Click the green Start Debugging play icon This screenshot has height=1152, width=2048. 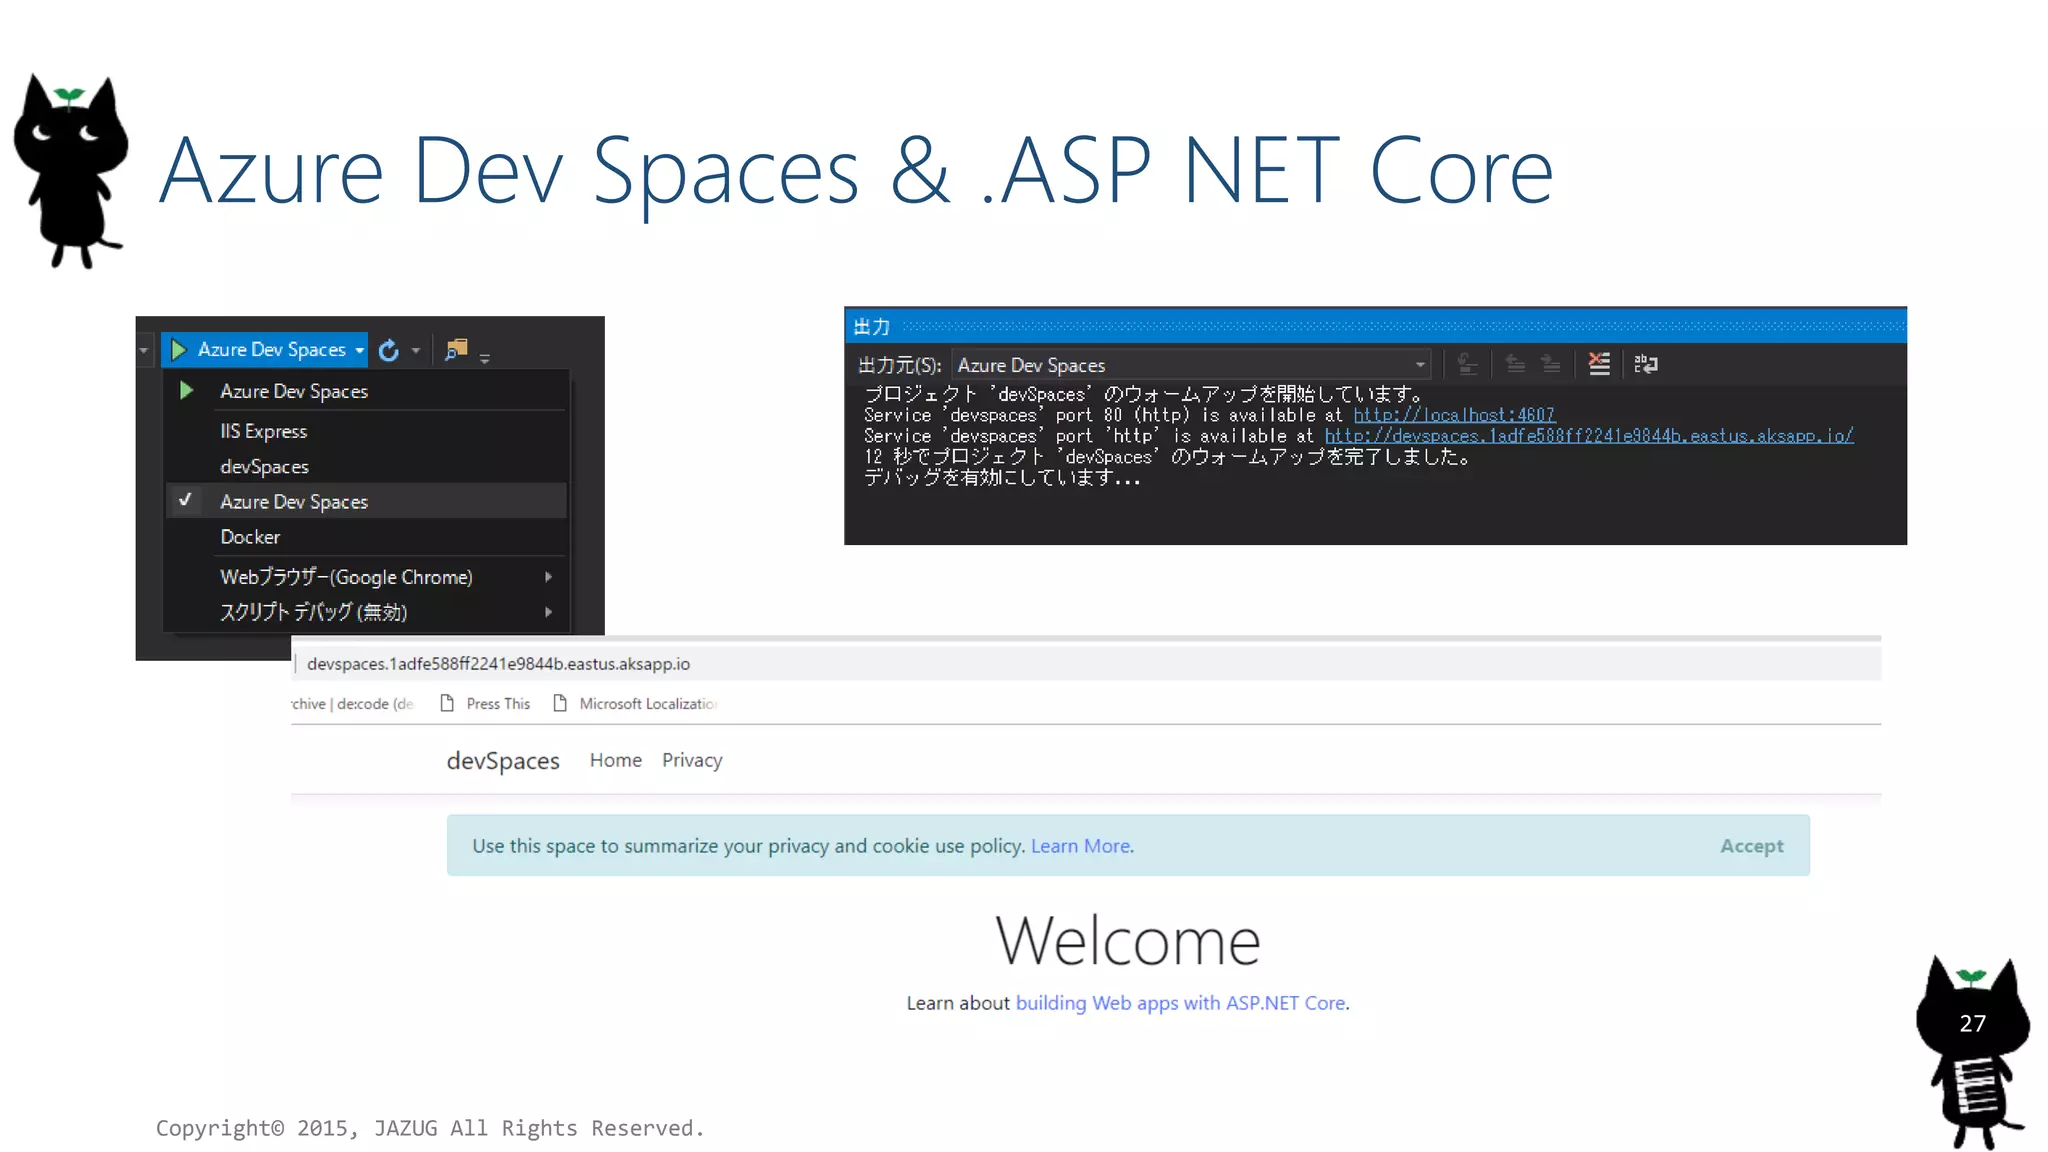coord(179,349)
